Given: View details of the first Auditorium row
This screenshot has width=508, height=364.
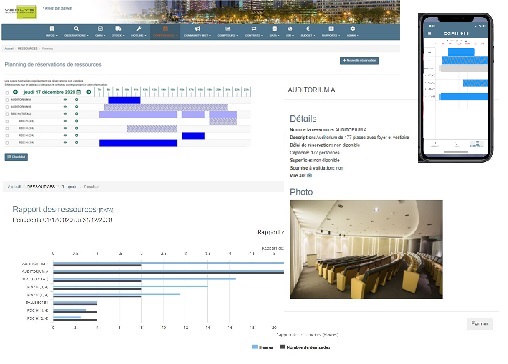Looking at the screenshot, I should pos(65,100).
